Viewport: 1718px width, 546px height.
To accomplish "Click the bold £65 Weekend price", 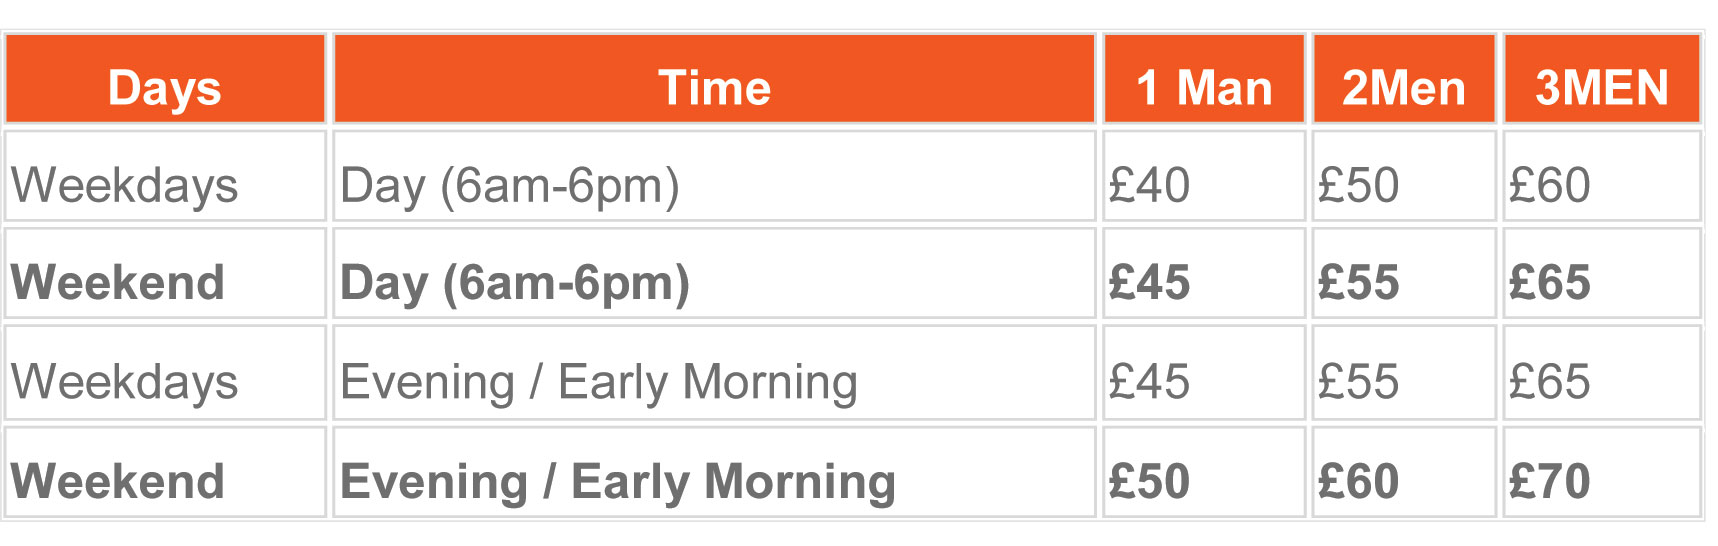I will point(1602,273).
